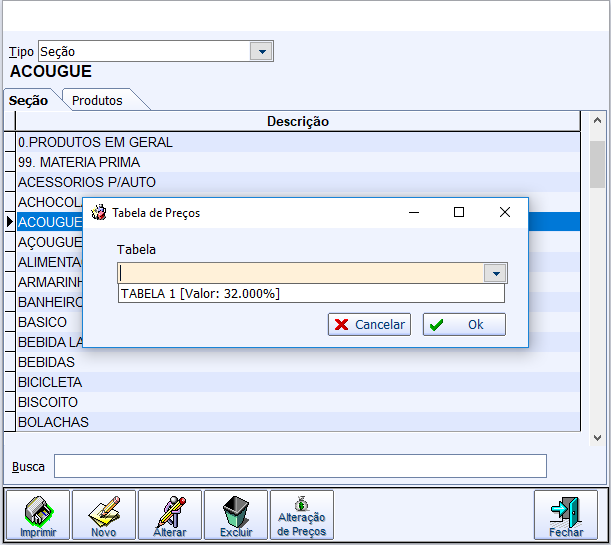Switch to the Produtos tab
Image resolution: width=611 pixels, height=545 pixels.
[x=98, y=100]
